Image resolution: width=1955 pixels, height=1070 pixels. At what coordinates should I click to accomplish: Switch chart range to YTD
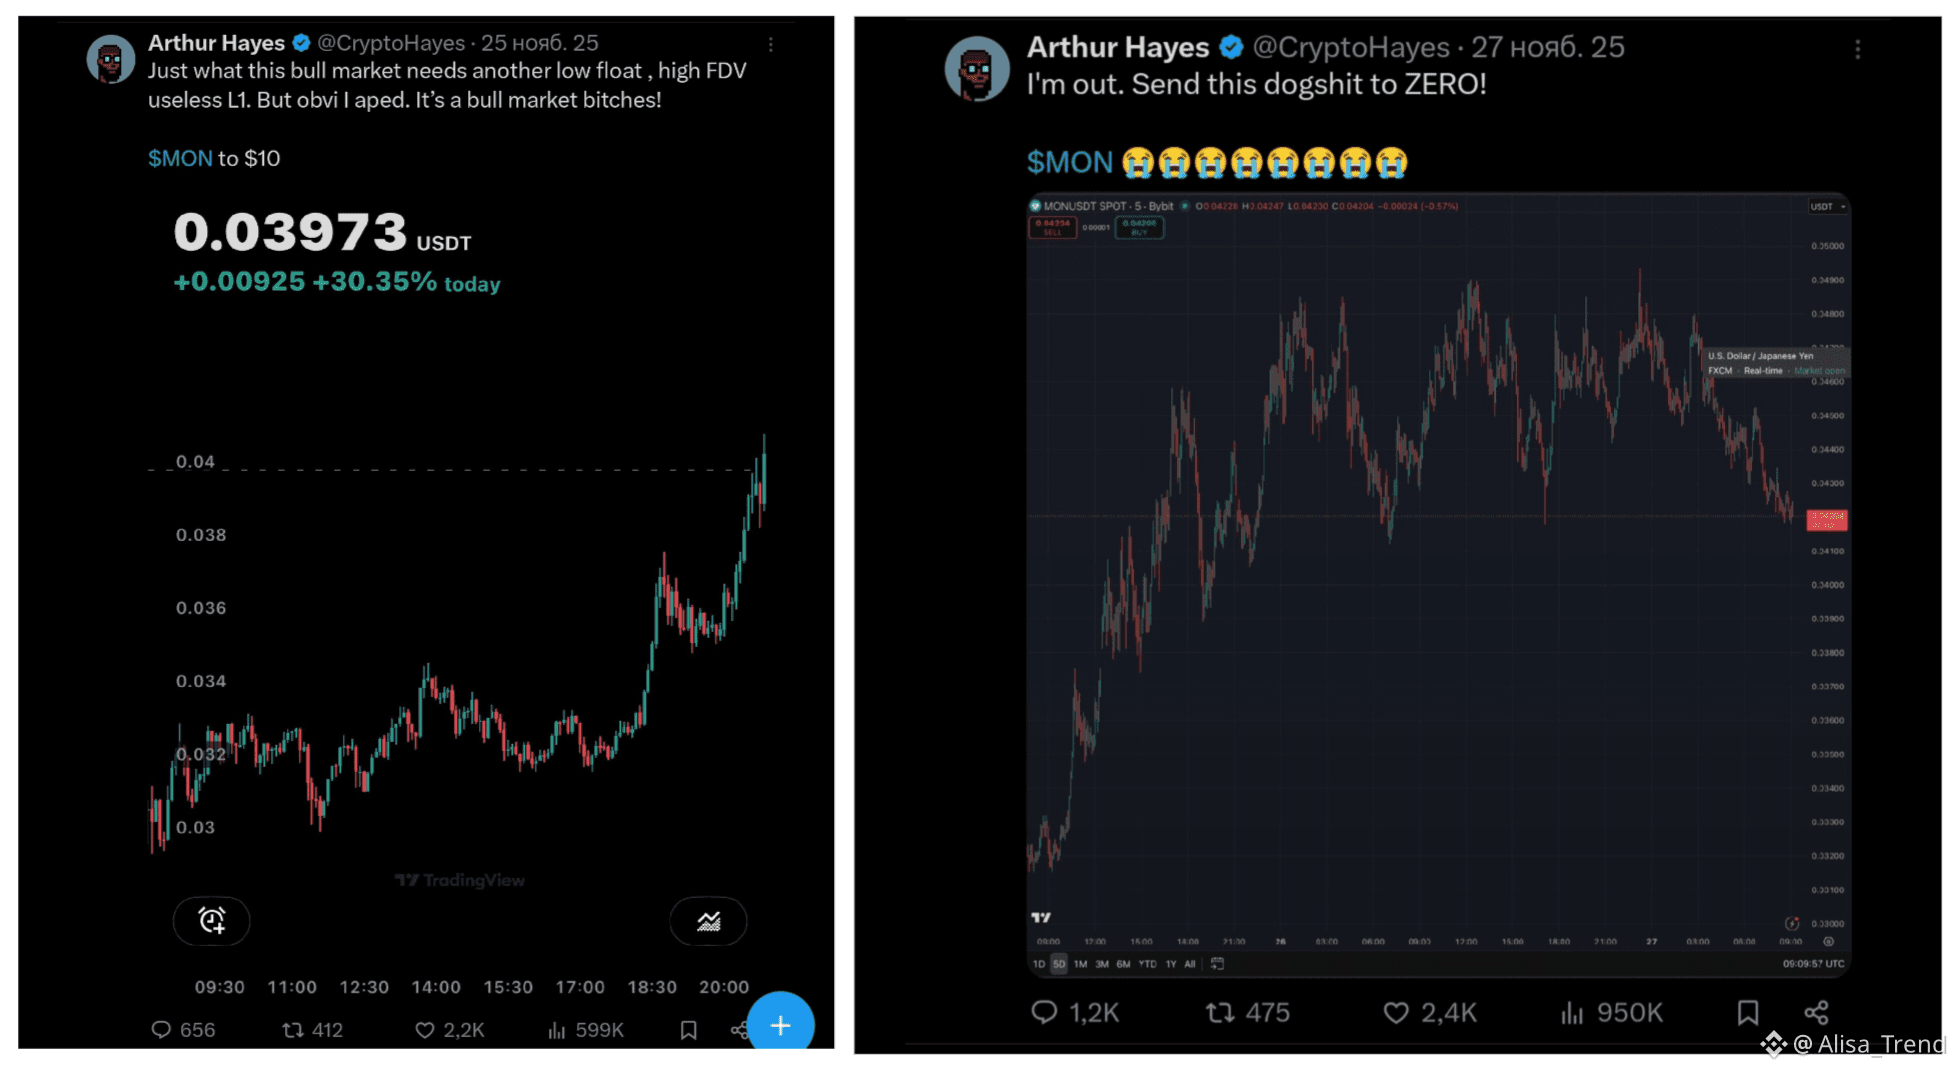[1147, 964]
